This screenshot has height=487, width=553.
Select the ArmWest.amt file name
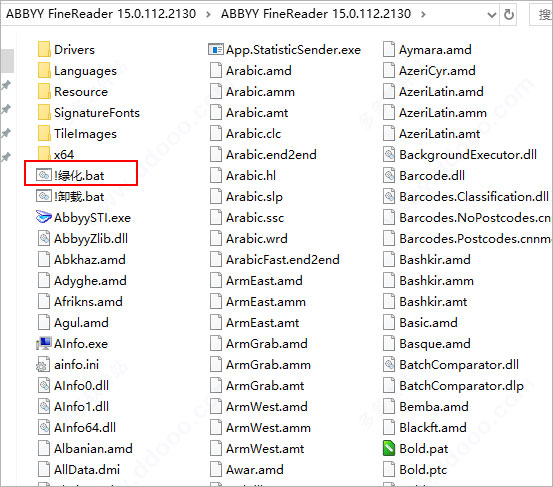[265, 449]
